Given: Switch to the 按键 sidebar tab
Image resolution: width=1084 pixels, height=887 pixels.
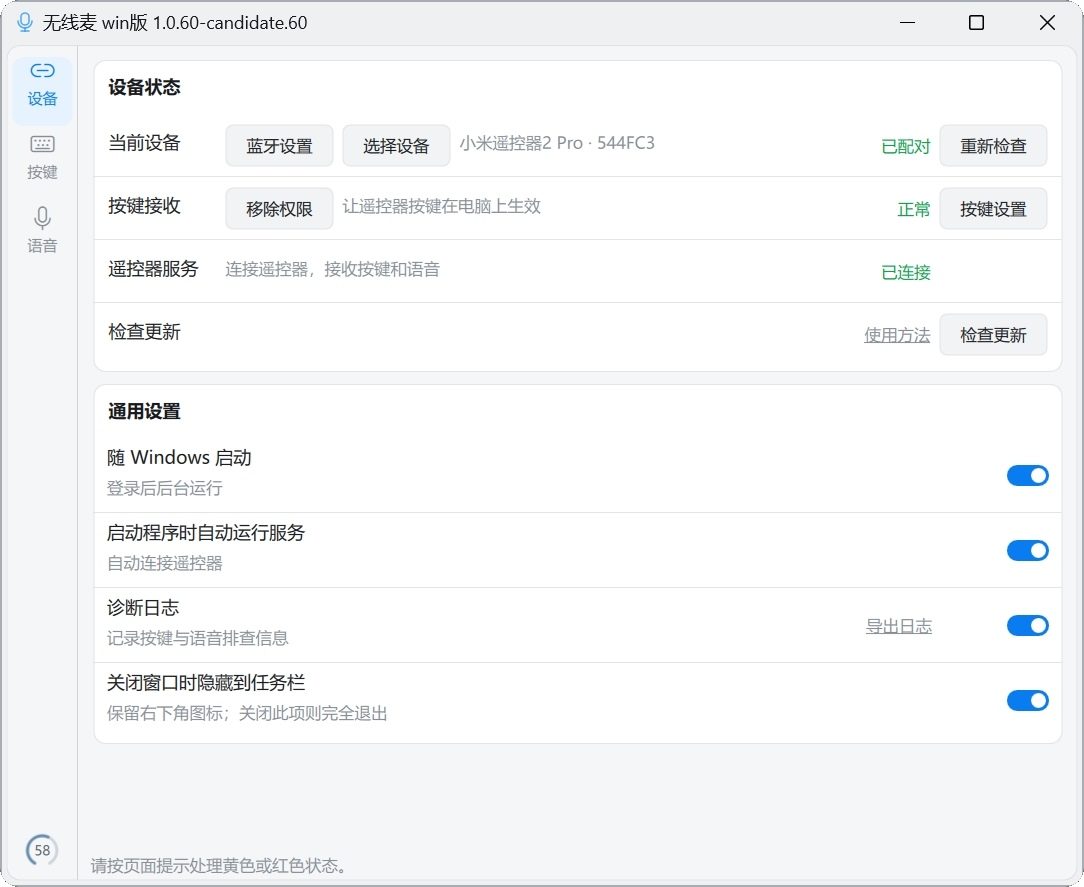Looking at the screenshot, I should click(x=42, y=159).
